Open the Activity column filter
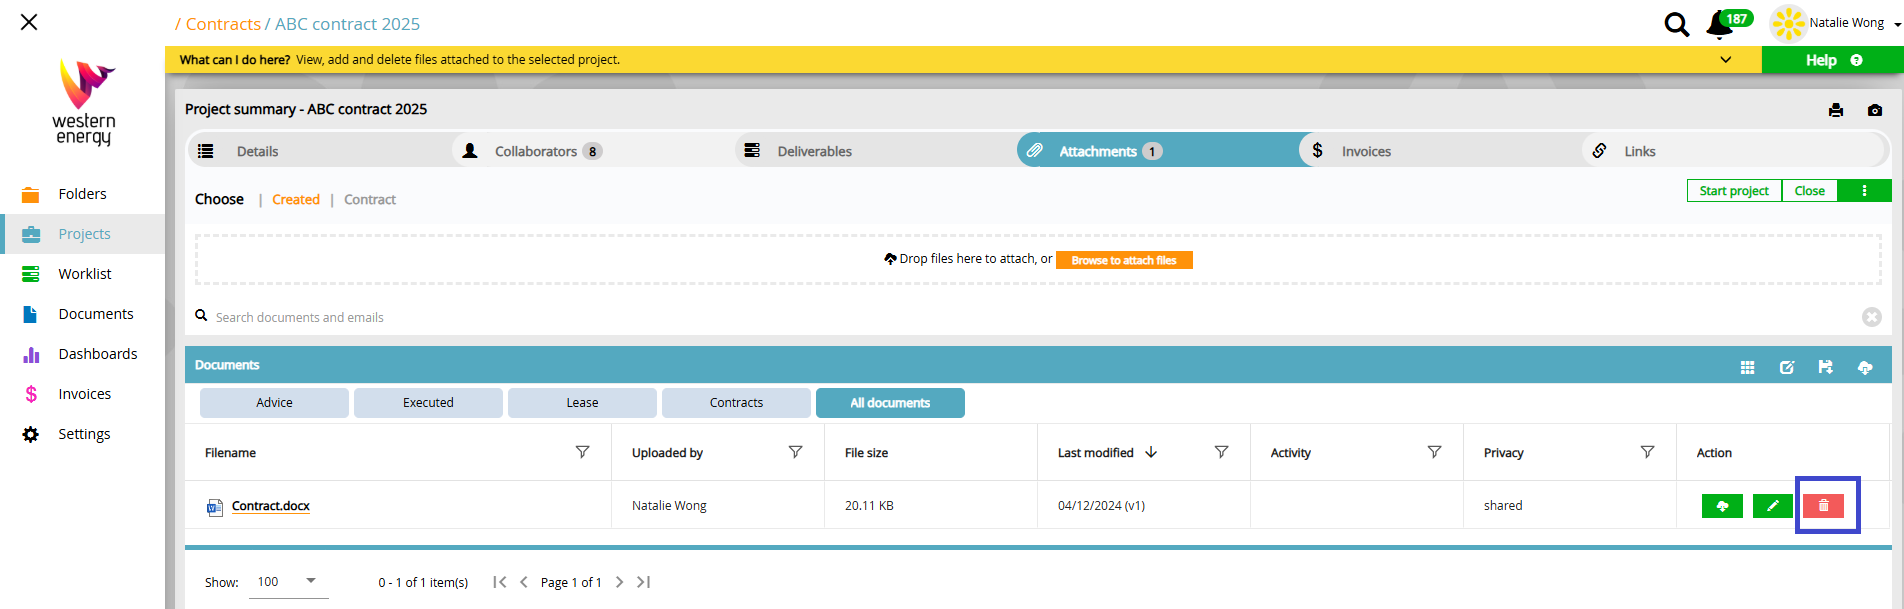 1434,452
